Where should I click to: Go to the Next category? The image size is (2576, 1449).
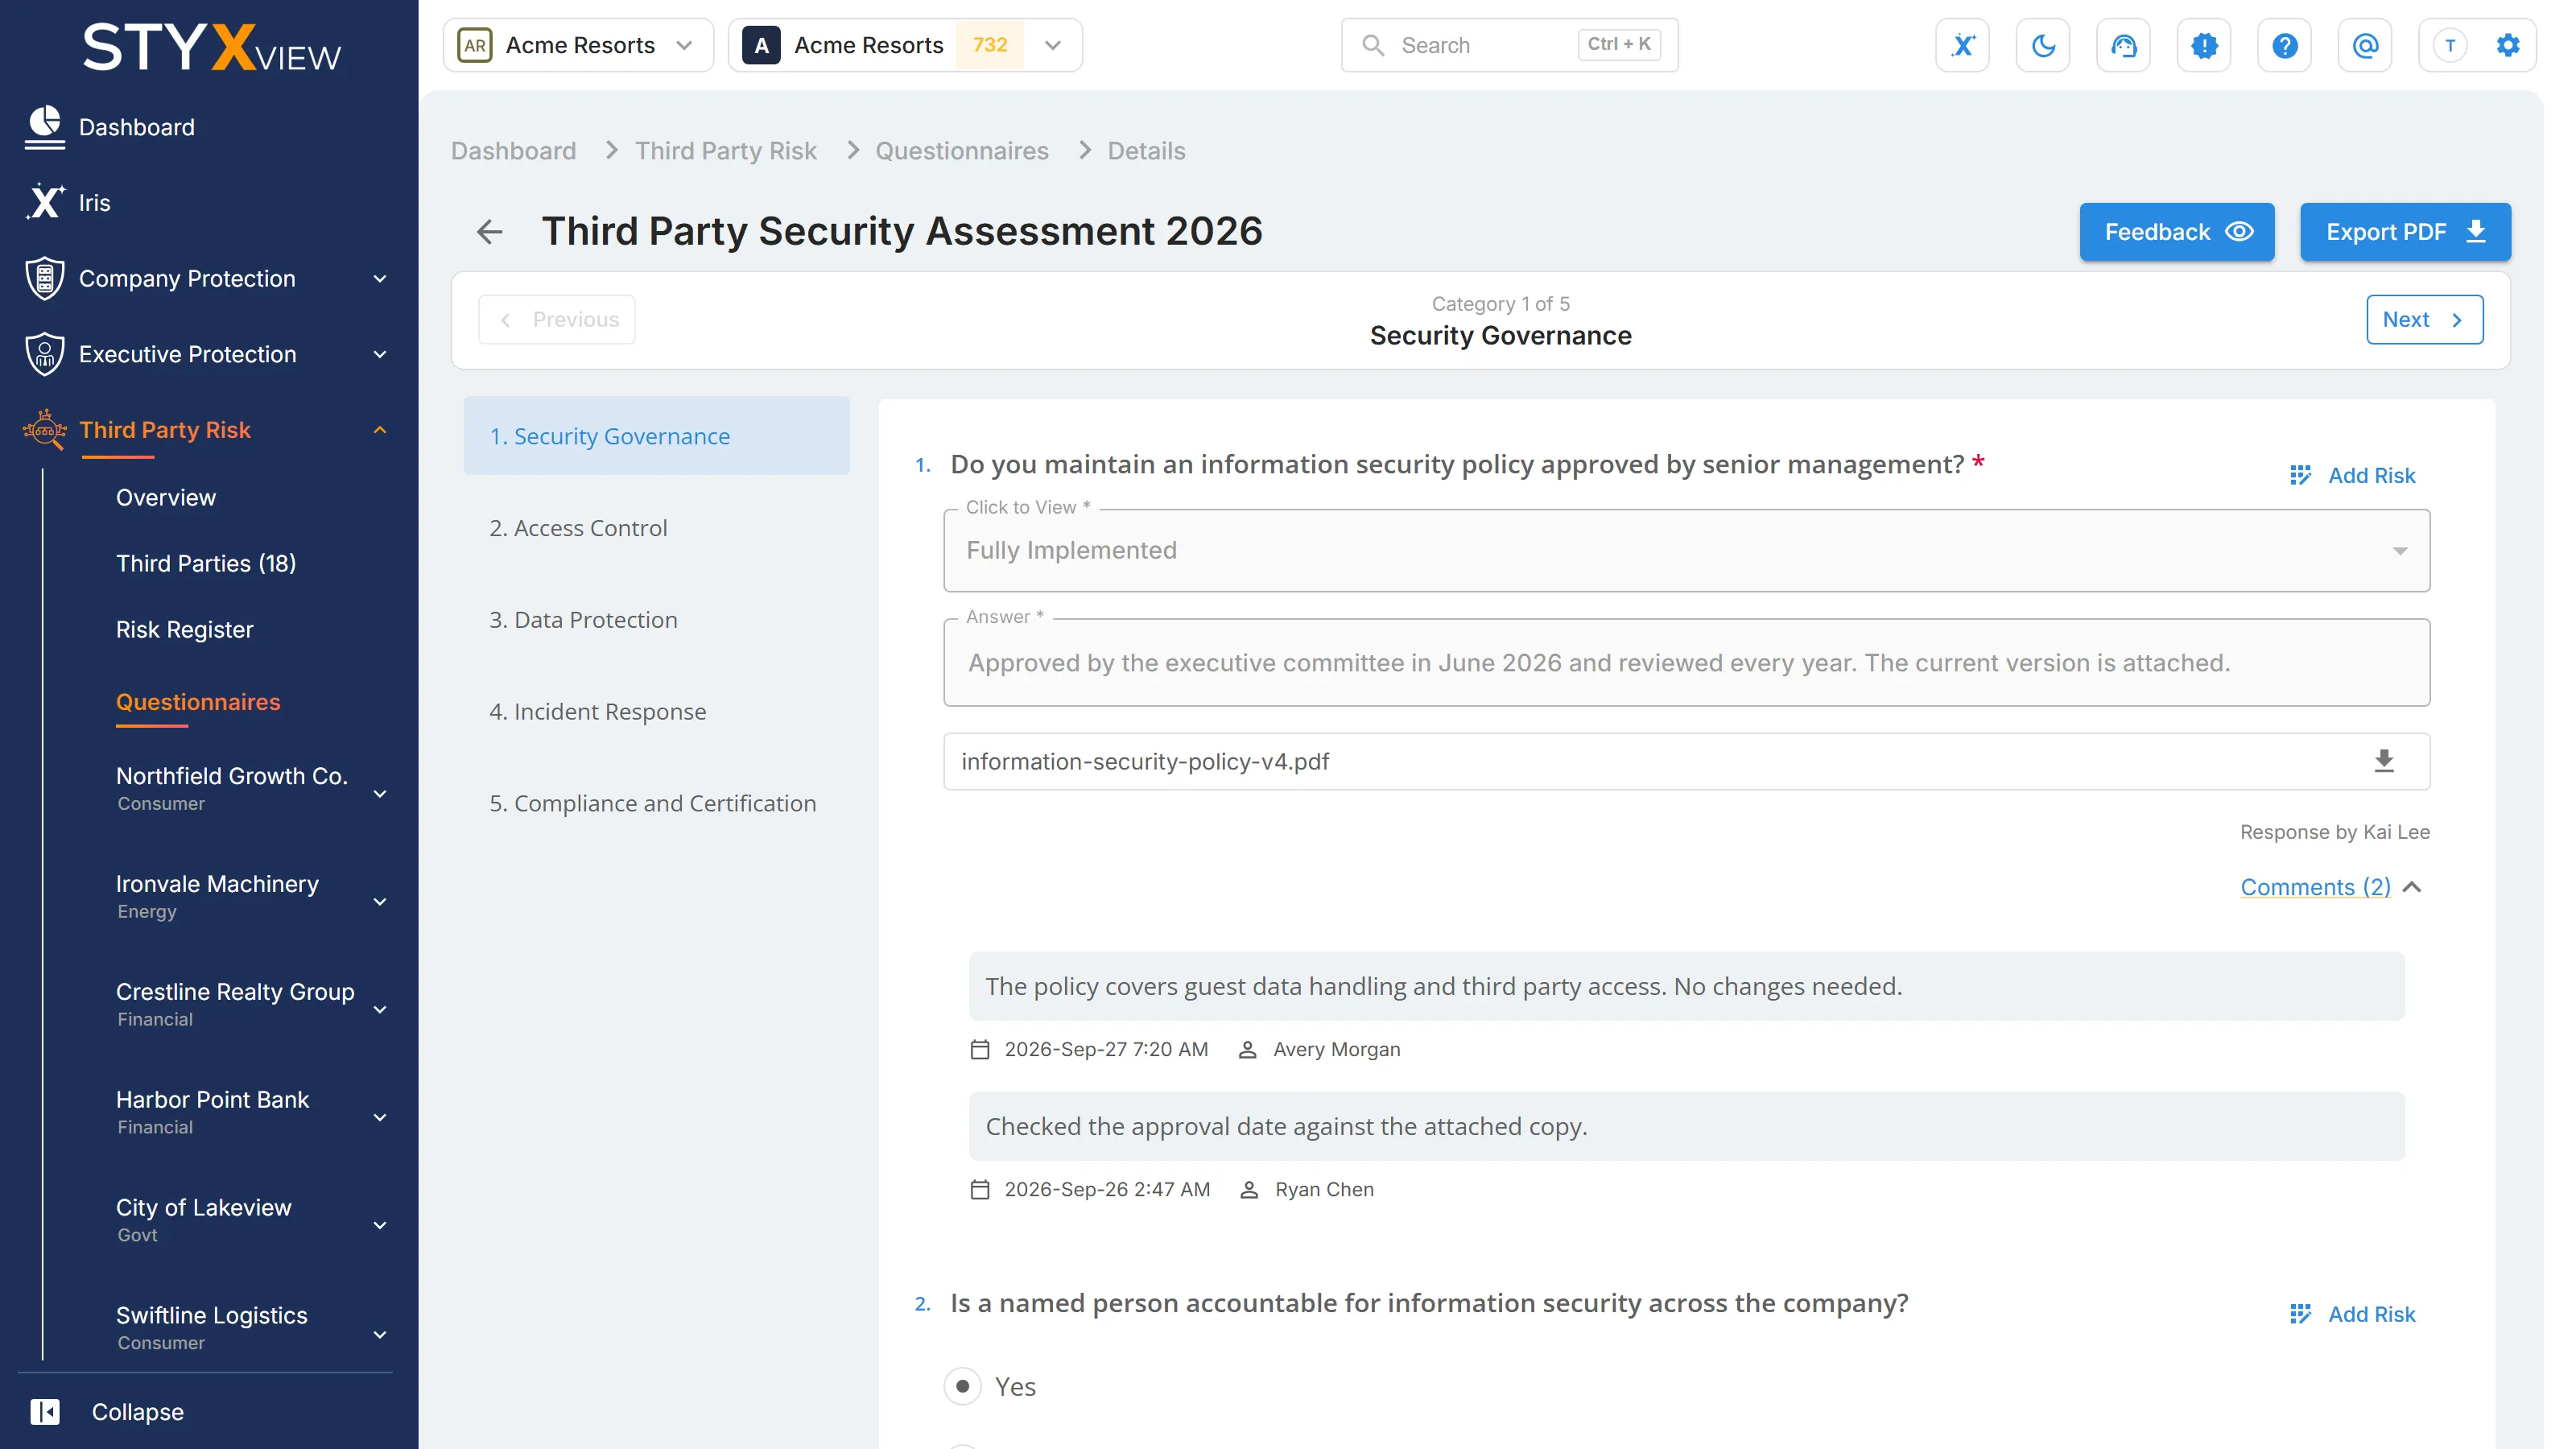[2424, 320]
